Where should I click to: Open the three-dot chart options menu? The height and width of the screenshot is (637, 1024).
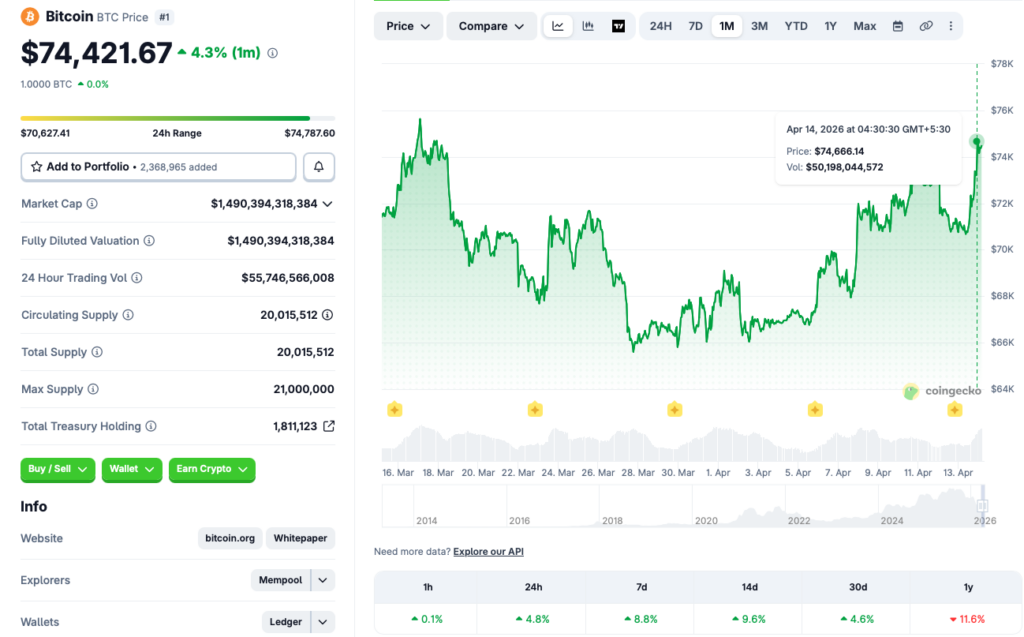[x=951, y=26]
